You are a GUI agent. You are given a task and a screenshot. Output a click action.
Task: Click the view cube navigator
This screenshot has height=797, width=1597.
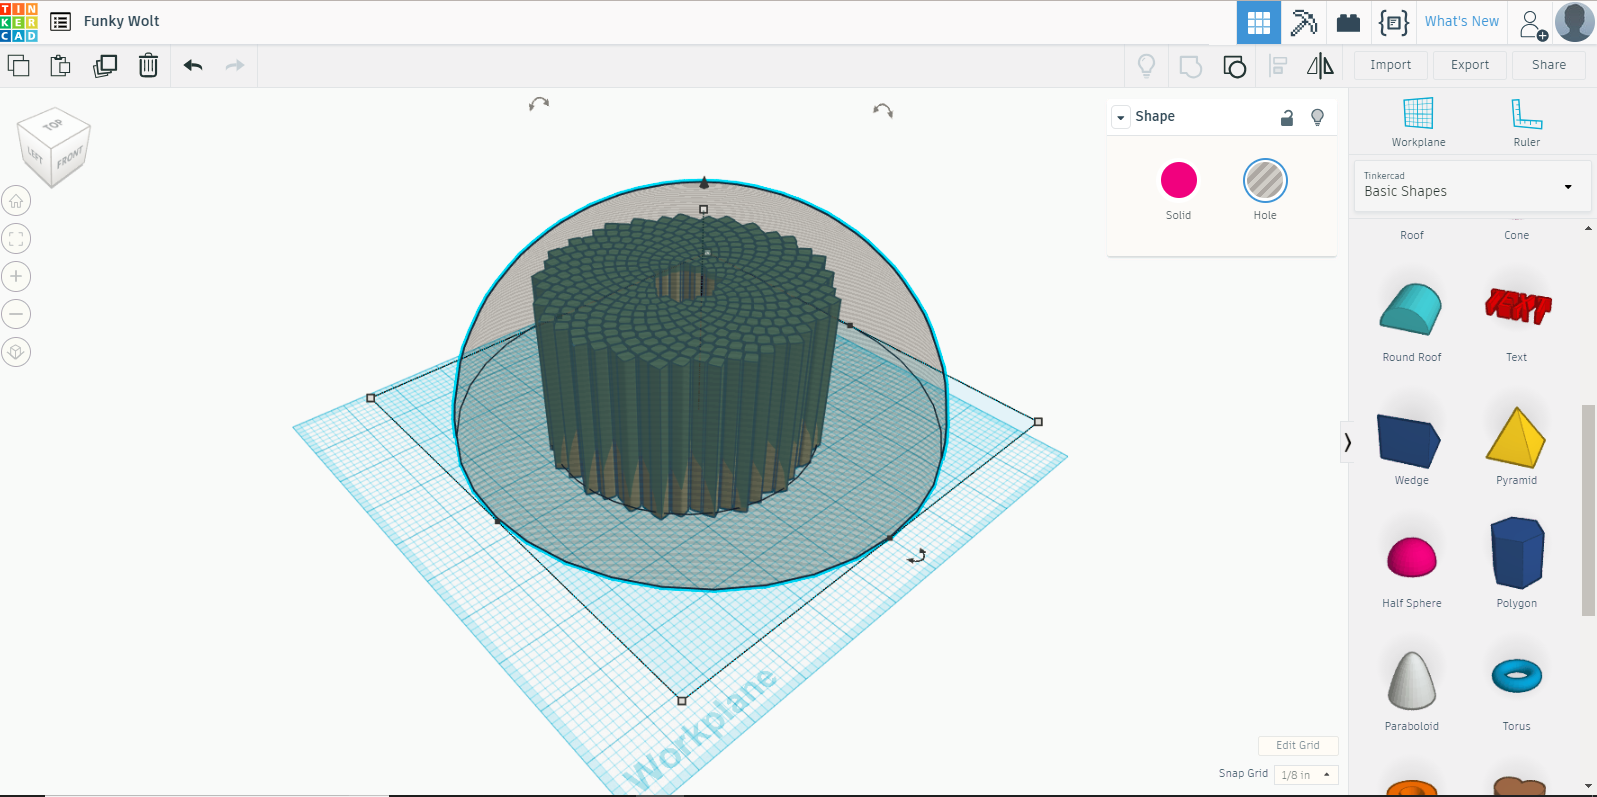tap(54, 147)
